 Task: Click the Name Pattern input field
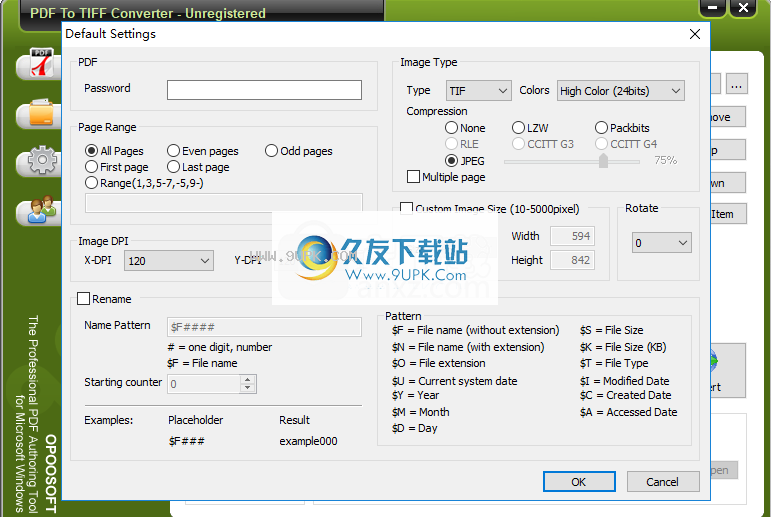[x=264, y=327]
